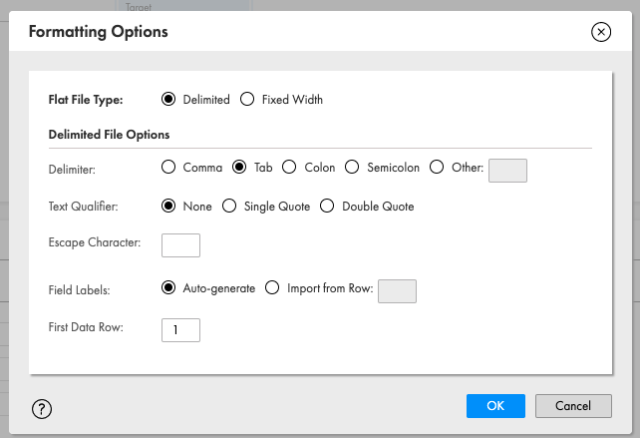Close the Formatting Options dialog
The image size is (640, 438).
[x=601, y=32]
